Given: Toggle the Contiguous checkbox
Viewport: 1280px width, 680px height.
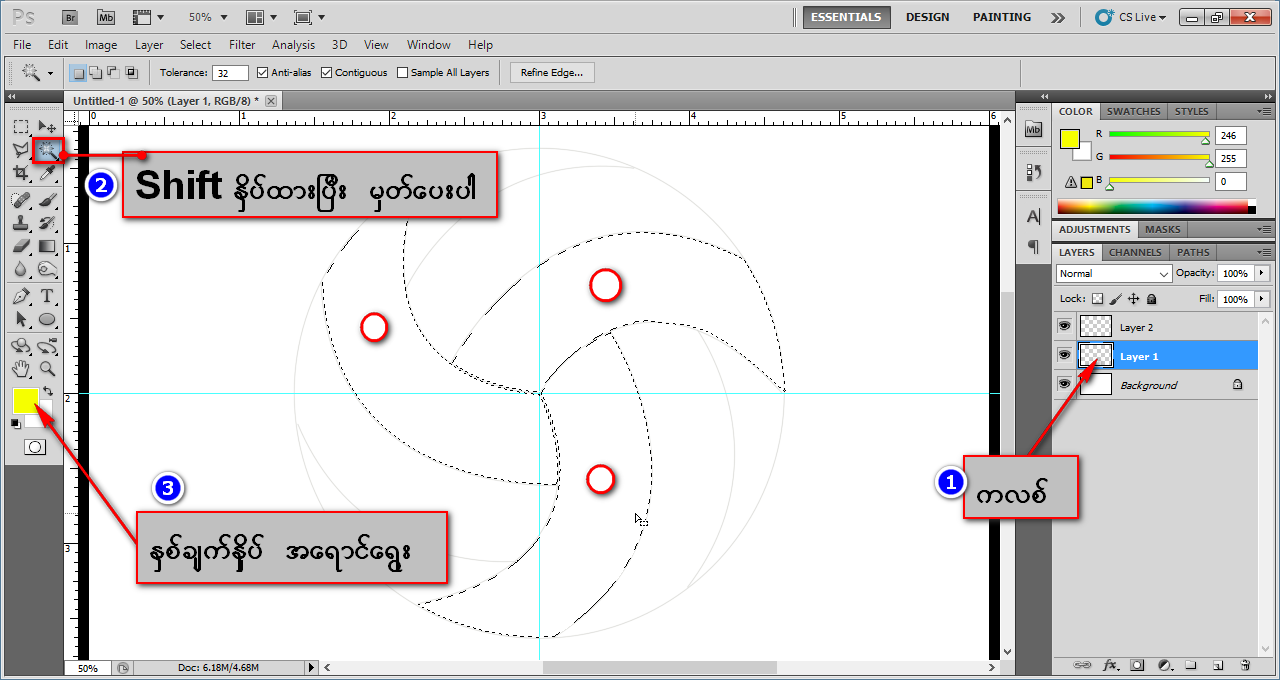Looking at the screenshot, I should (x=327, y=73).
